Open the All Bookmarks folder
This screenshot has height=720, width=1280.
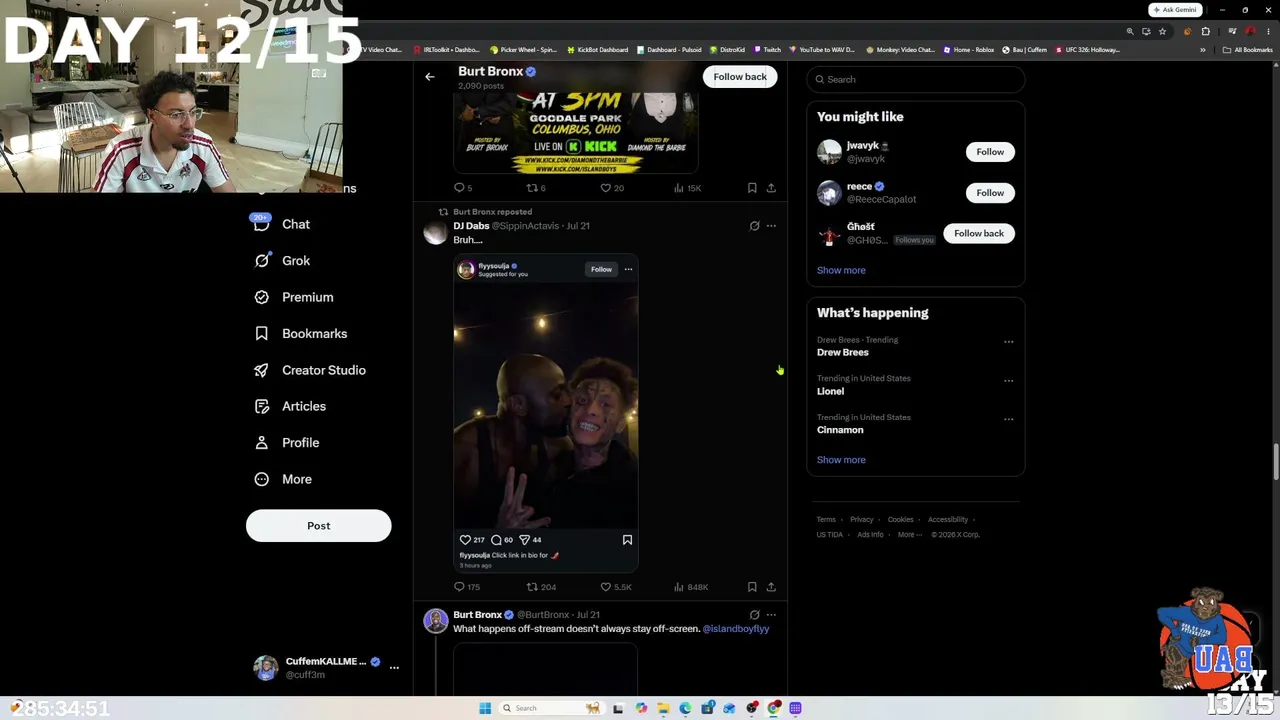1247,50
